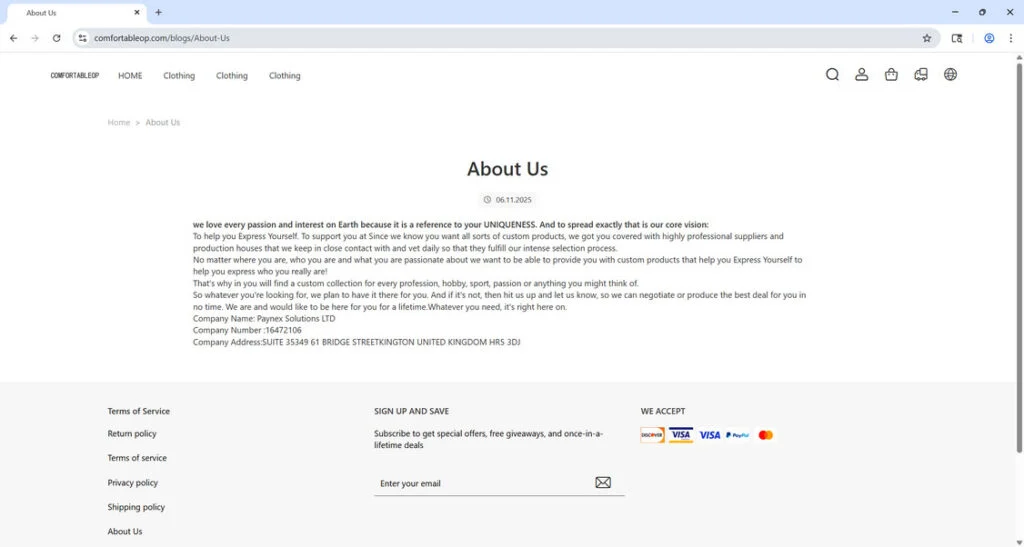Open lowercase Terms of service footer link
Viewport: 1024px width, 547px height.
point(137,458)
